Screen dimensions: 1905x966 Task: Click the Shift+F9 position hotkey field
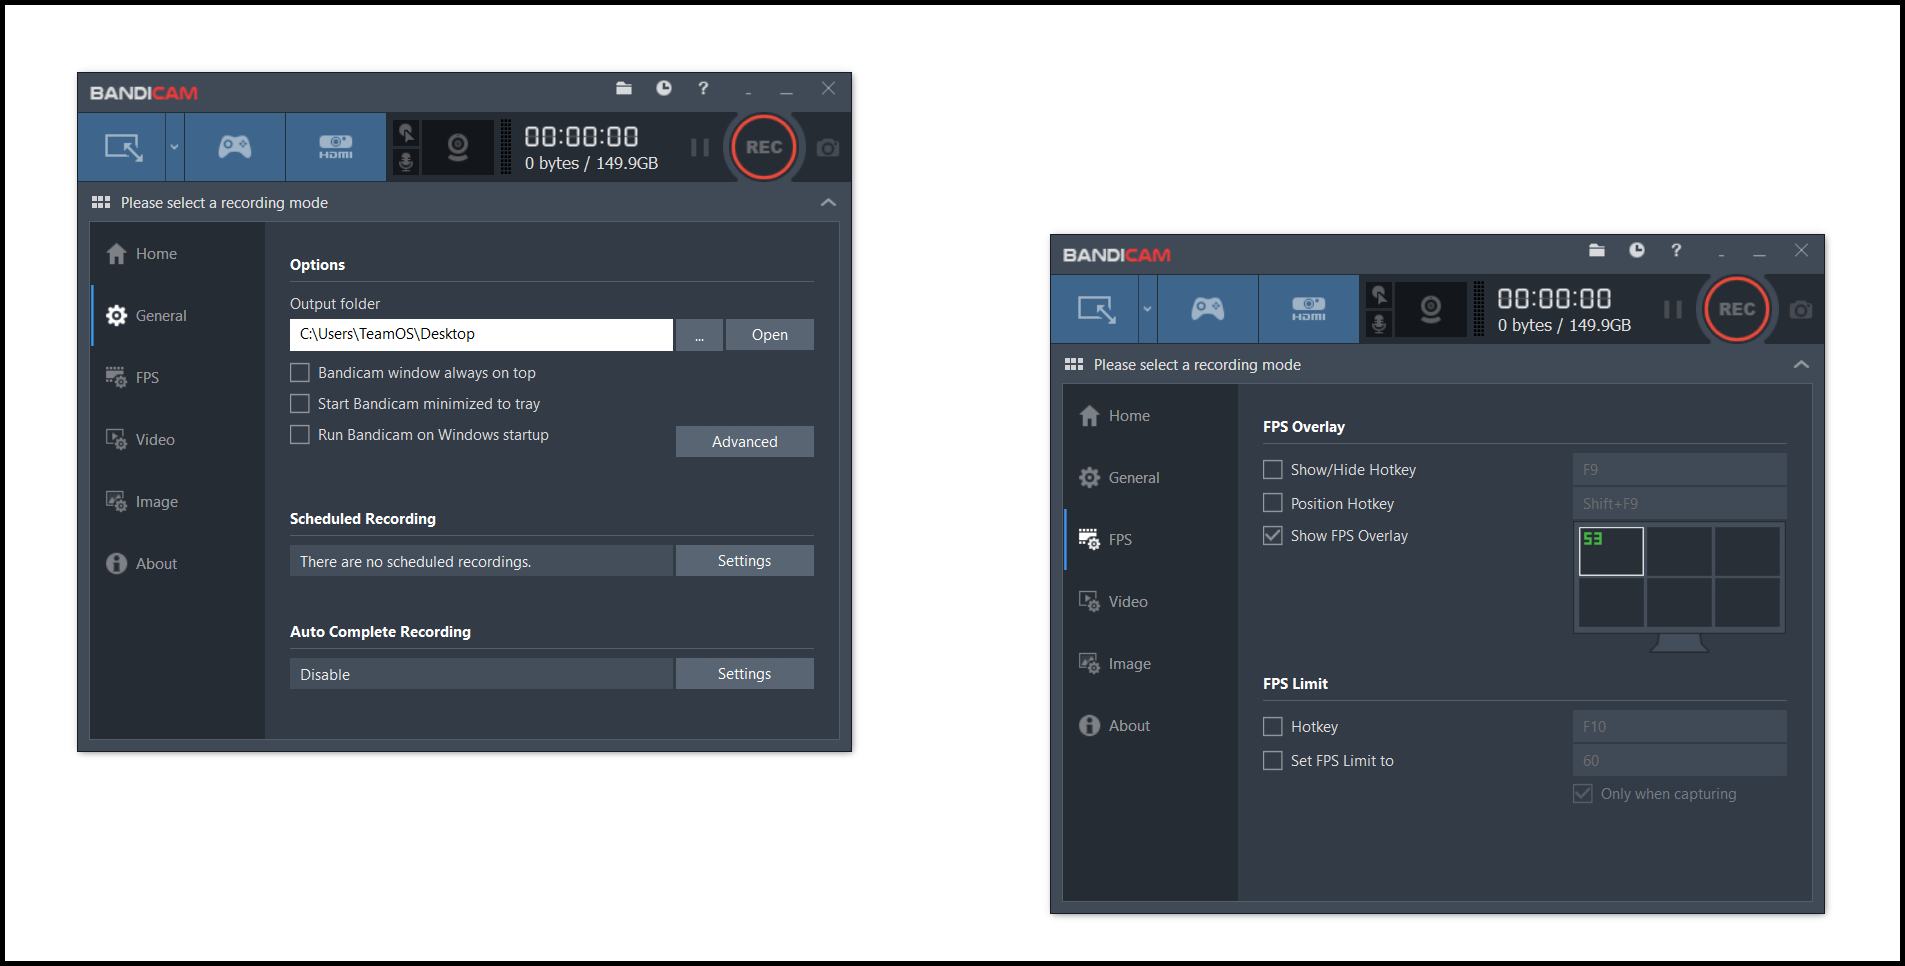click(x=1680, y=503)
